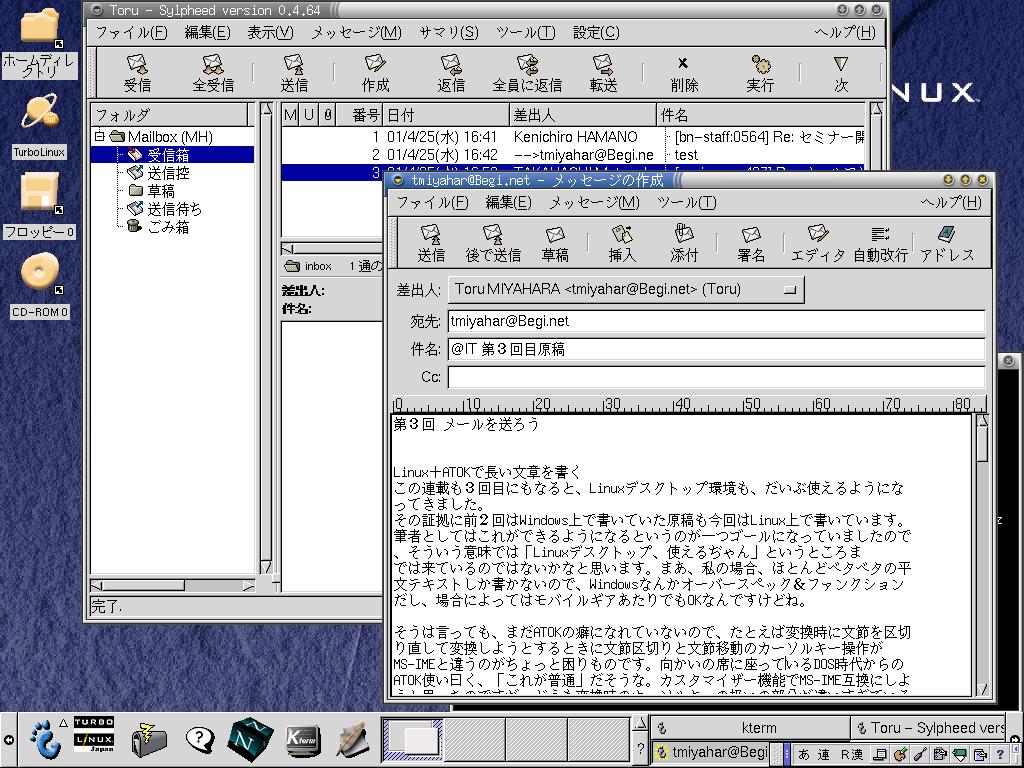The image size is (1024, 768).
Task: Select the ごみ箱 (Trash) folder
Action: 168,227
